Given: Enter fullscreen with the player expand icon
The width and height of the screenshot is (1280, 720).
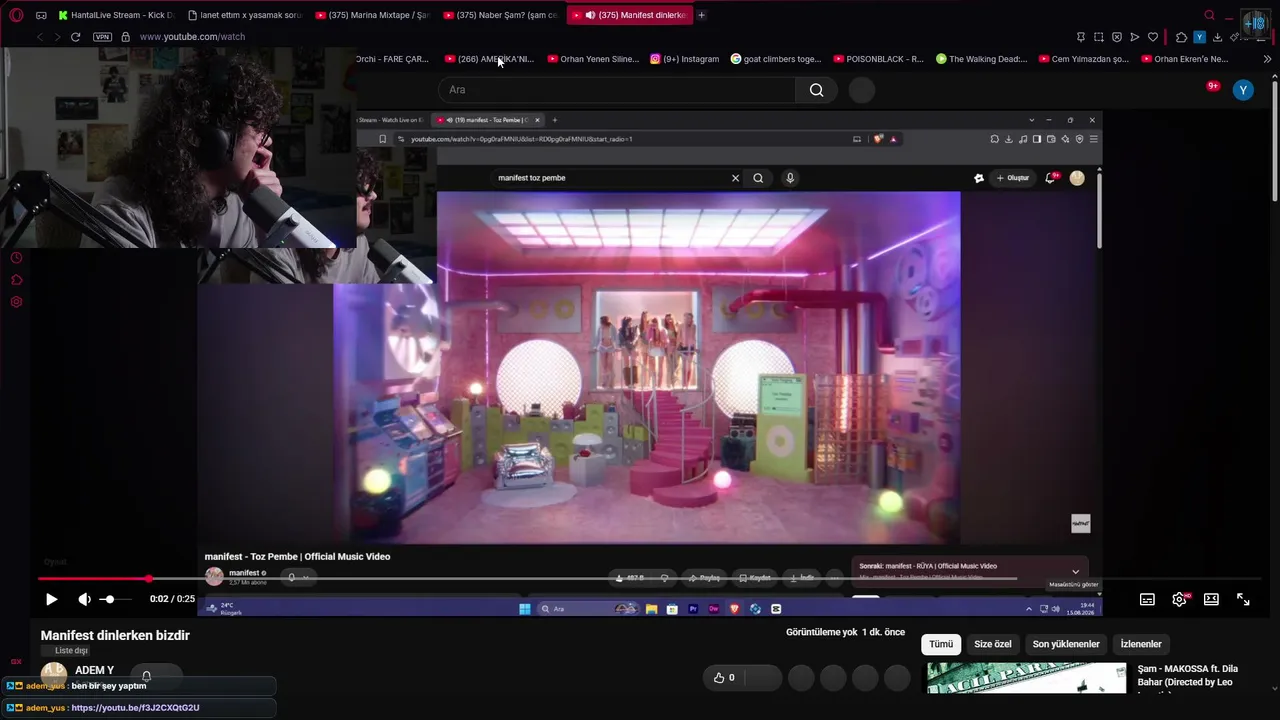Looking at the screenshot, I should (1243, 599).
